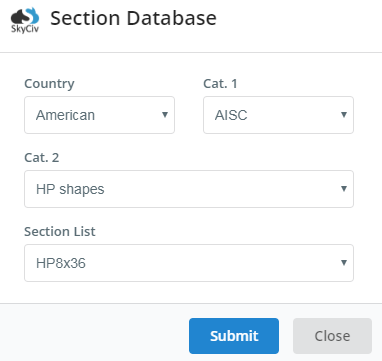
Task: Submit the selected section
Action: pyautogui.click(x=234, y=336)
